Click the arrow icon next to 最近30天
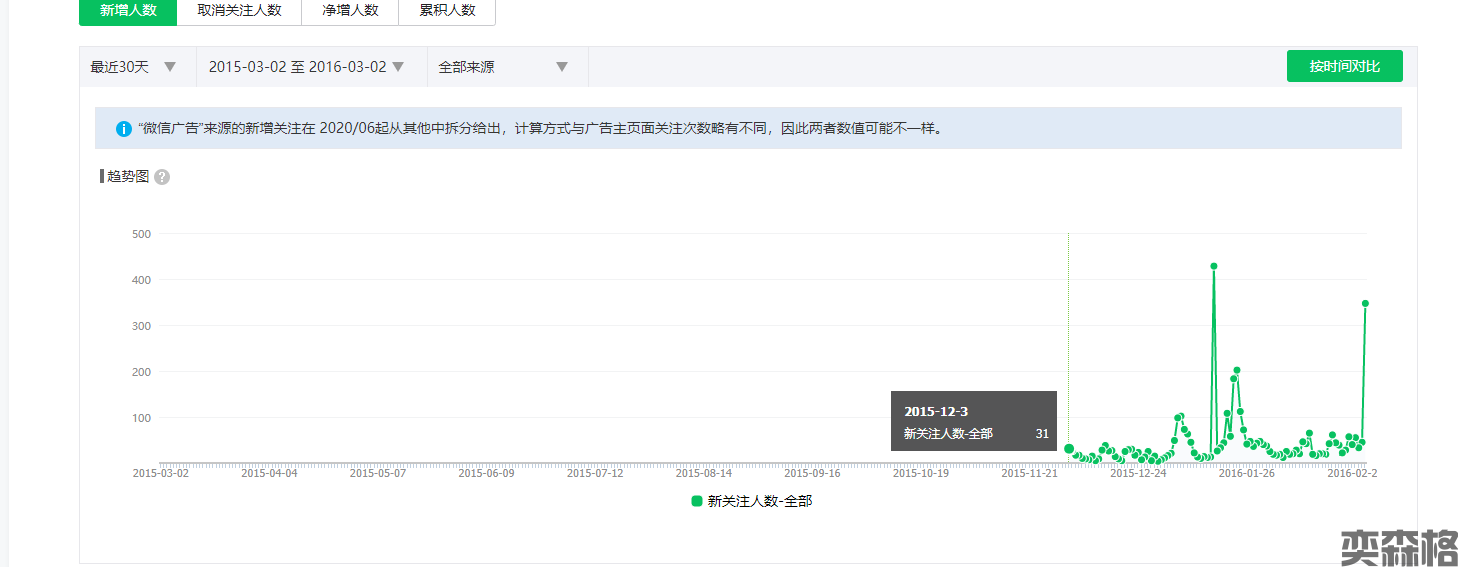Screen dimensions: 1458x567 170,67
